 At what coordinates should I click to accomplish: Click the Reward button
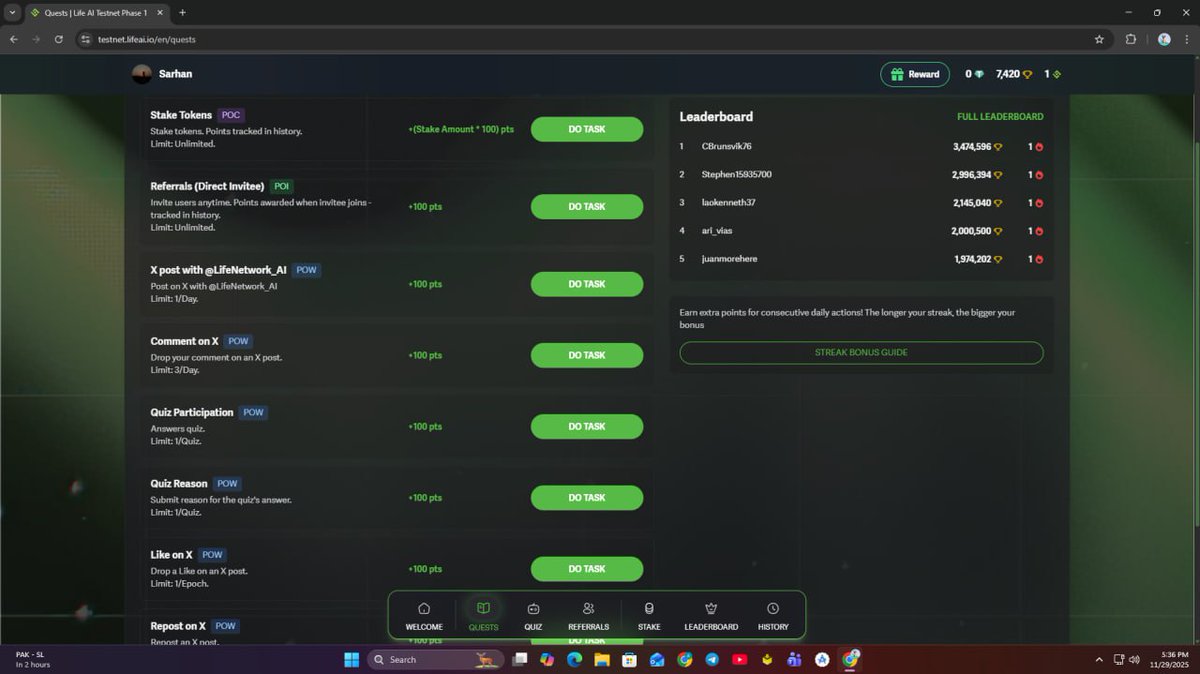point(915,74)
